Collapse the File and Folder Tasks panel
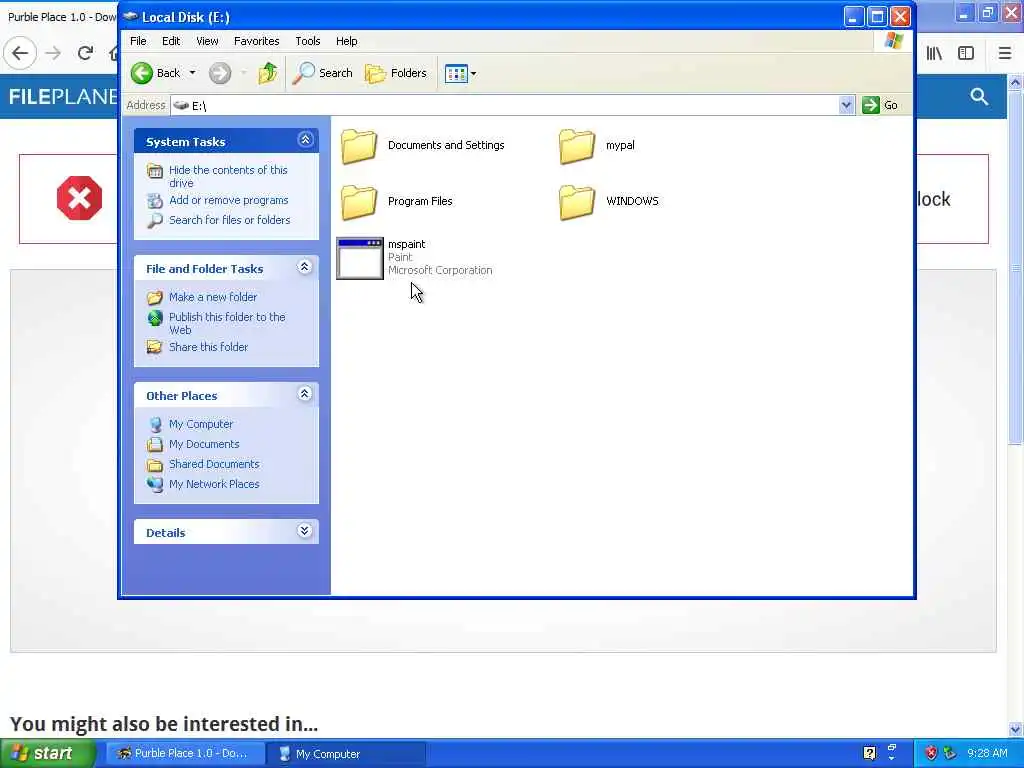 (x=304, y=266)
